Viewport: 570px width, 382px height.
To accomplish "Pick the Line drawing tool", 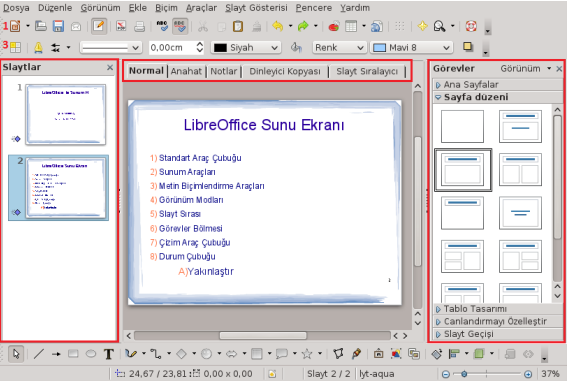I will [39, 354].
